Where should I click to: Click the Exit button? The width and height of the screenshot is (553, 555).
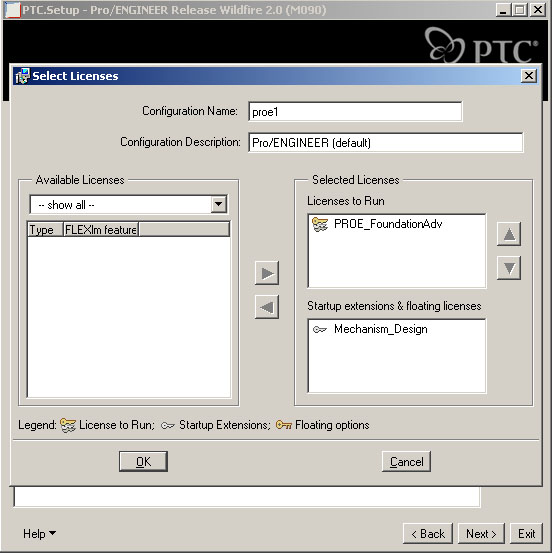[526, 533]
